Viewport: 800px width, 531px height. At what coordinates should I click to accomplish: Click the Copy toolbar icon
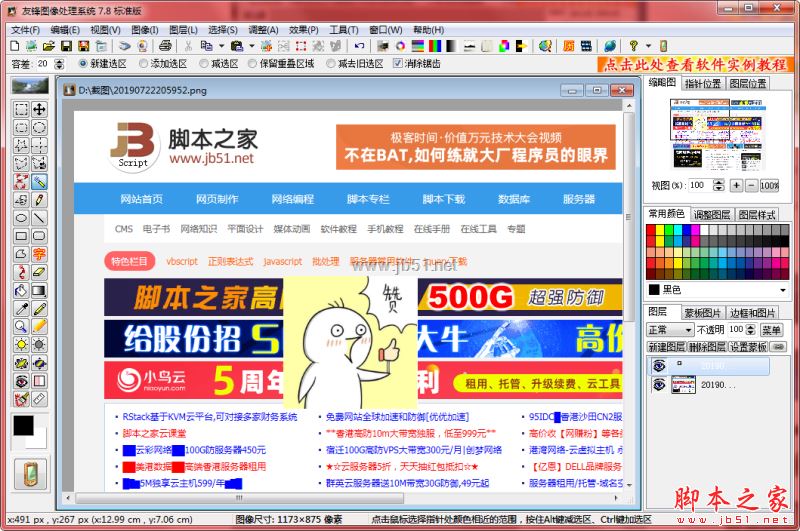tap(206, 46)
